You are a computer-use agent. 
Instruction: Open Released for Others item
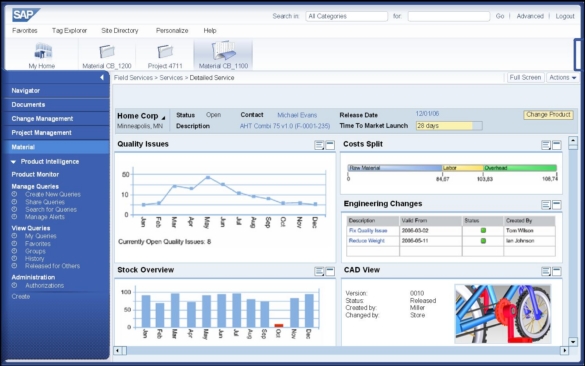[x=52, y=266]
